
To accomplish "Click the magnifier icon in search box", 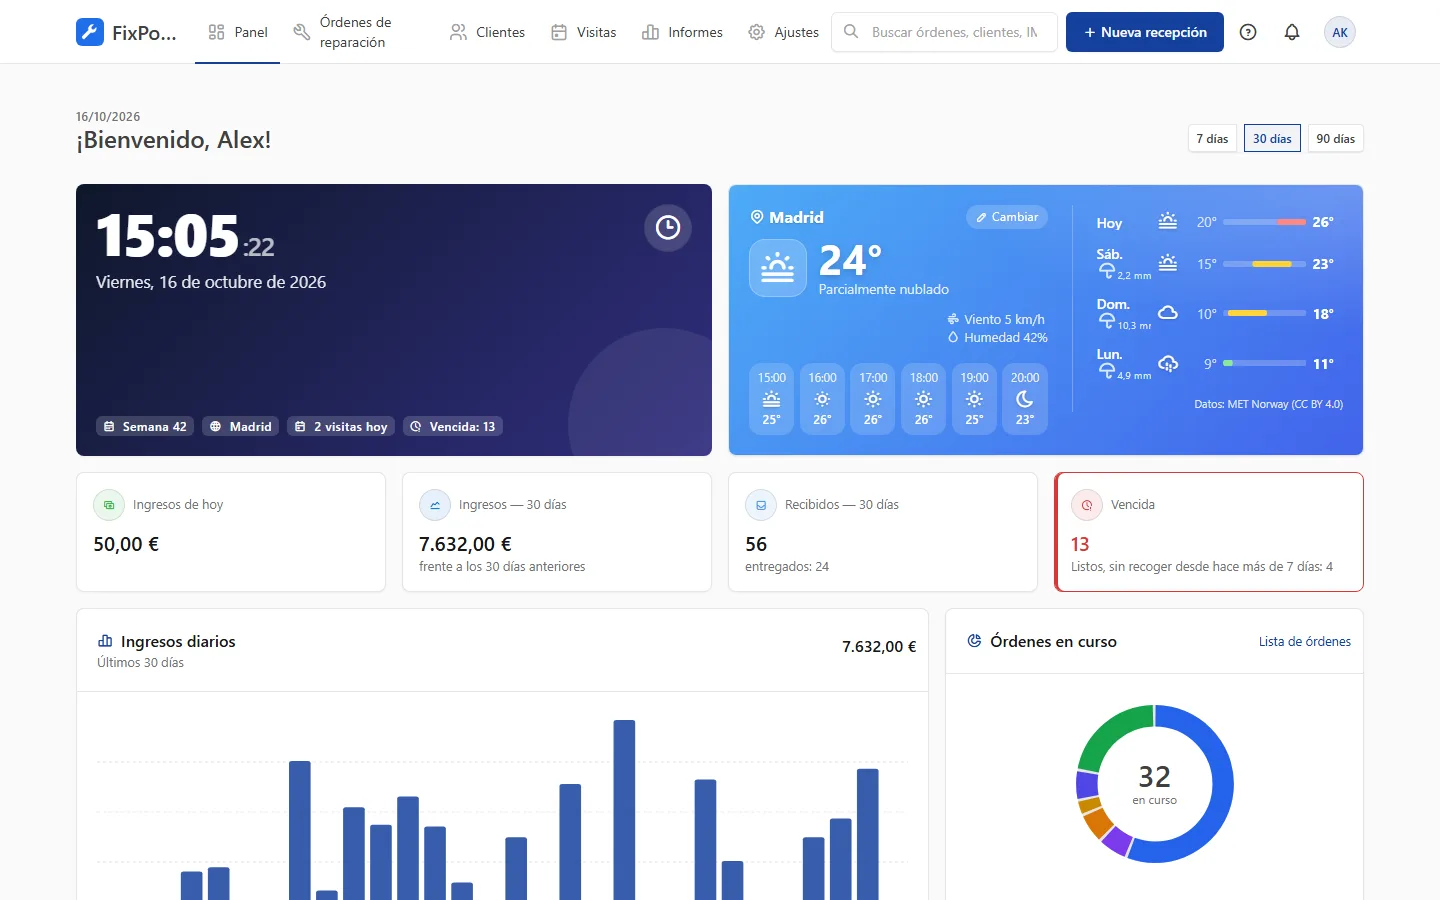I will (x=851, y=32).
